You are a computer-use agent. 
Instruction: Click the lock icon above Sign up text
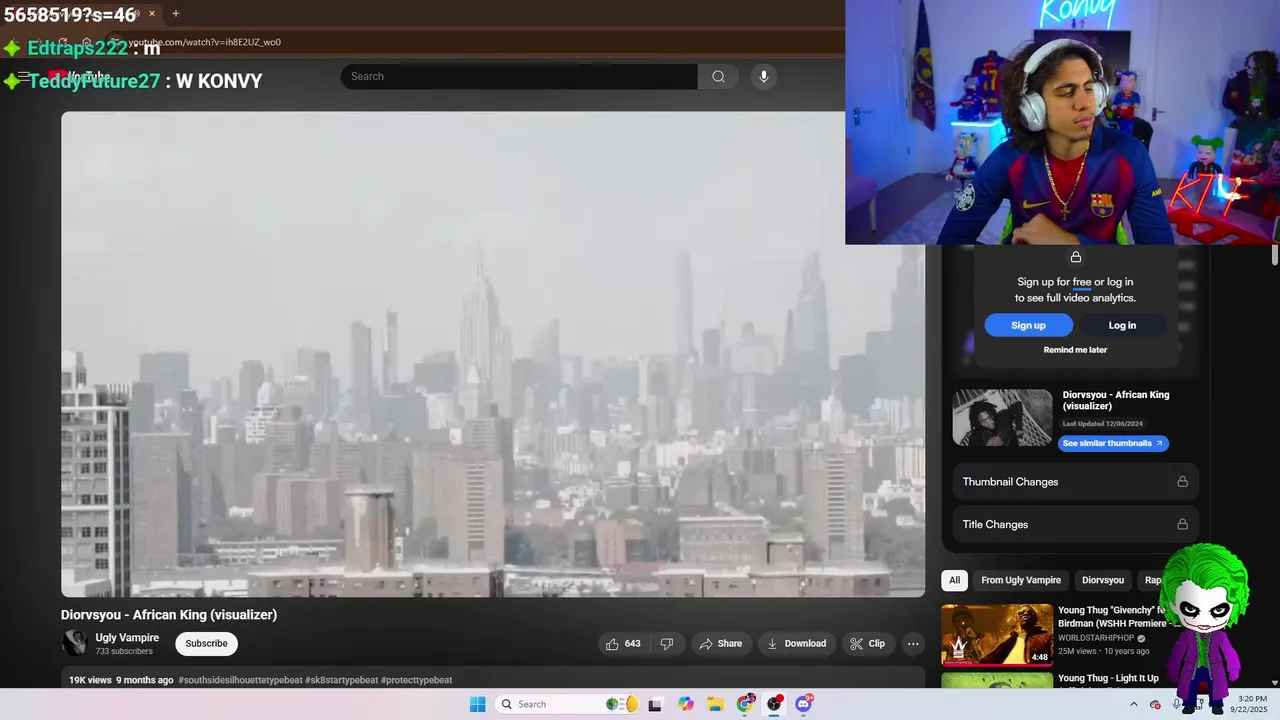pyautogui.click(x=1075, y=258)
